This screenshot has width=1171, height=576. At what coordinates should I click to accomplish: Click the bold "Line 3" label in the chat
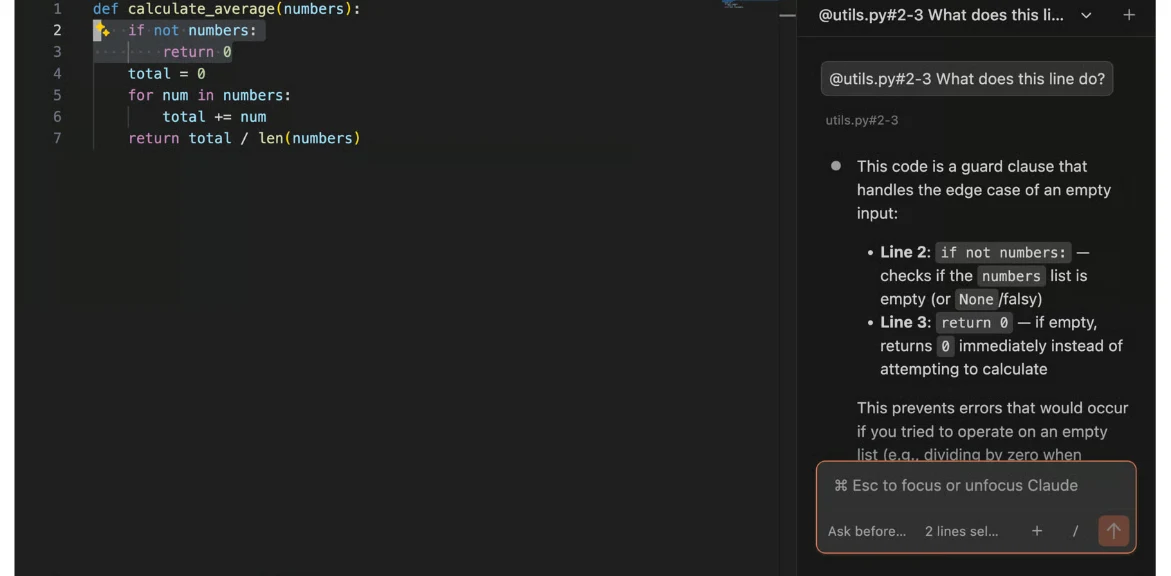[903, 323]
